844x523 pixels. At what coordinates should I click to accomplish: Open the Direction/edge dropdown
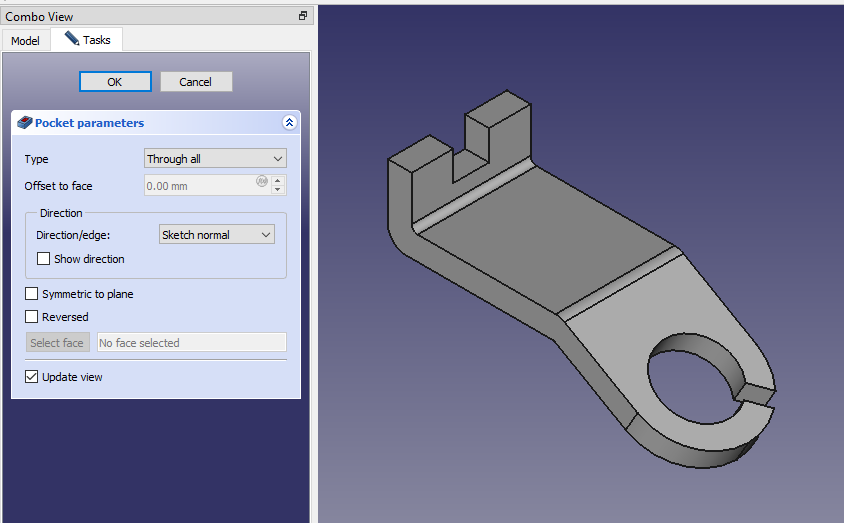coord(217,235)
